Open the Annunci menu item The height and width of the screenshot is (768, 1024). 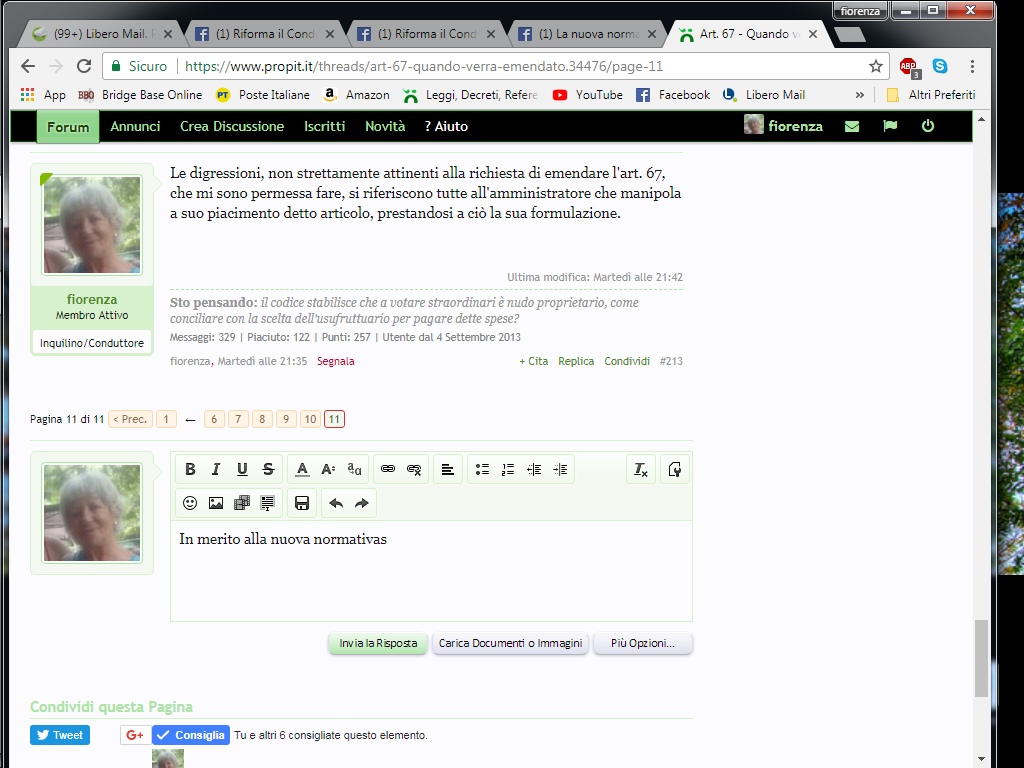[135, 126]
